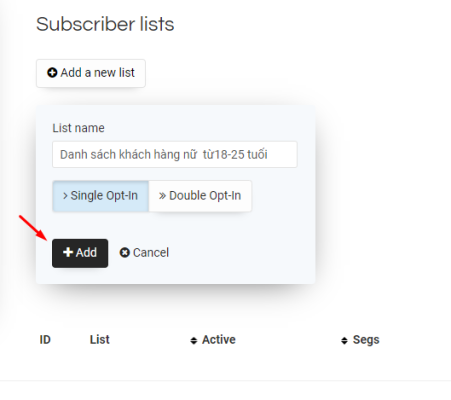Click the List column header

point(100,340)
